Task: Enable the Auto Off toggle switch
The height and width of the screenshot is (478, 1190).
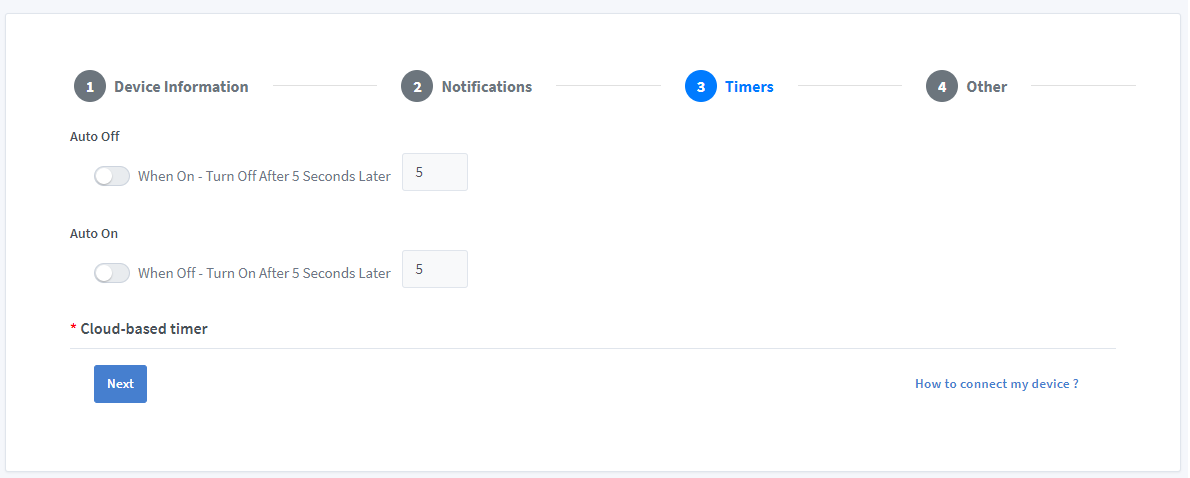Action: pos(112,176)
